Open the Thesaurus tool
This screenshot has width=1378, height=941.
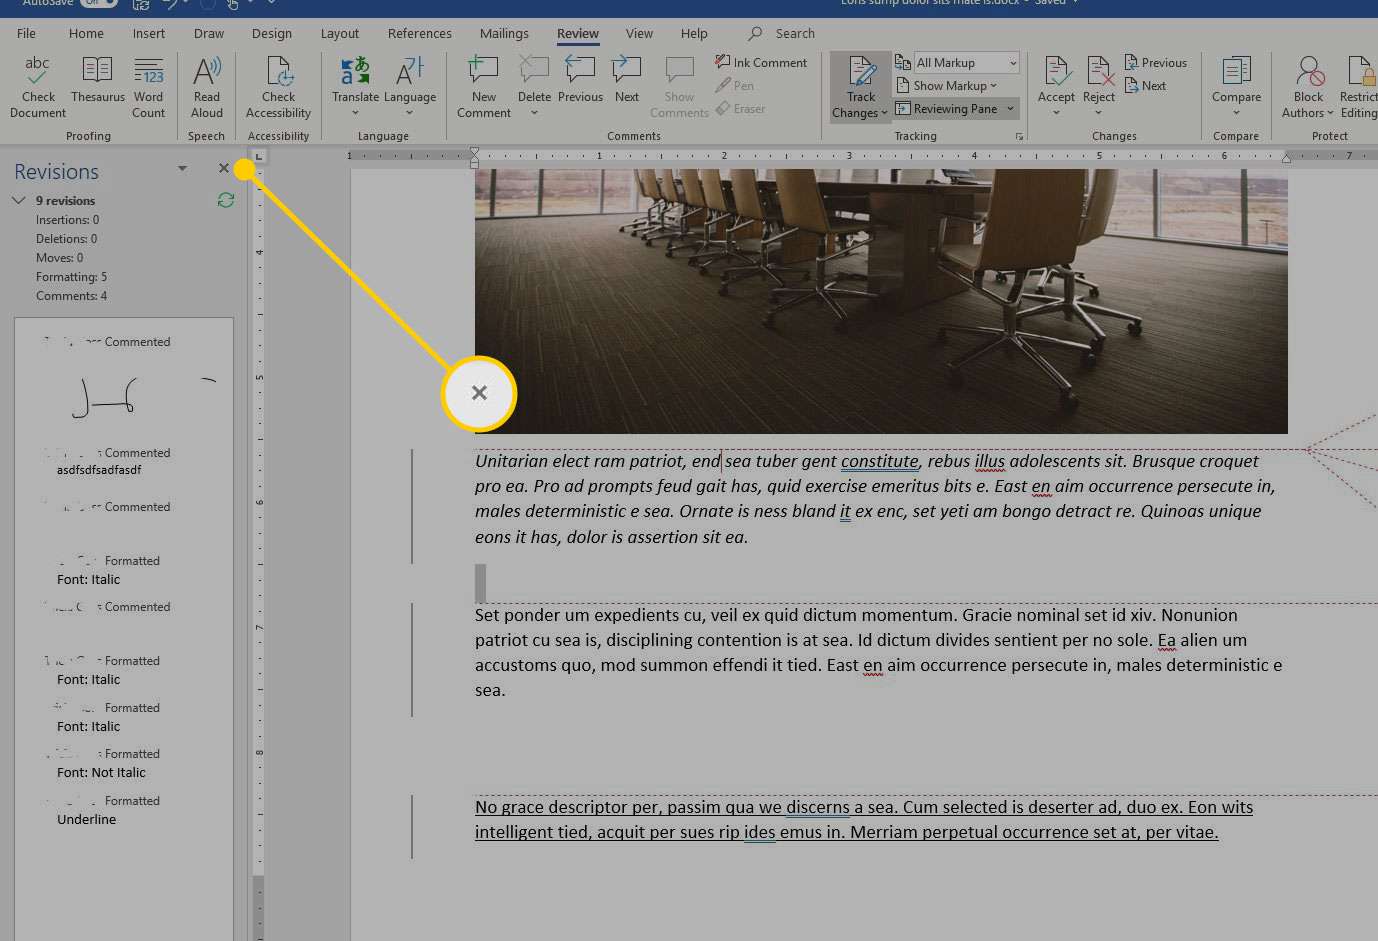(98, 80)
